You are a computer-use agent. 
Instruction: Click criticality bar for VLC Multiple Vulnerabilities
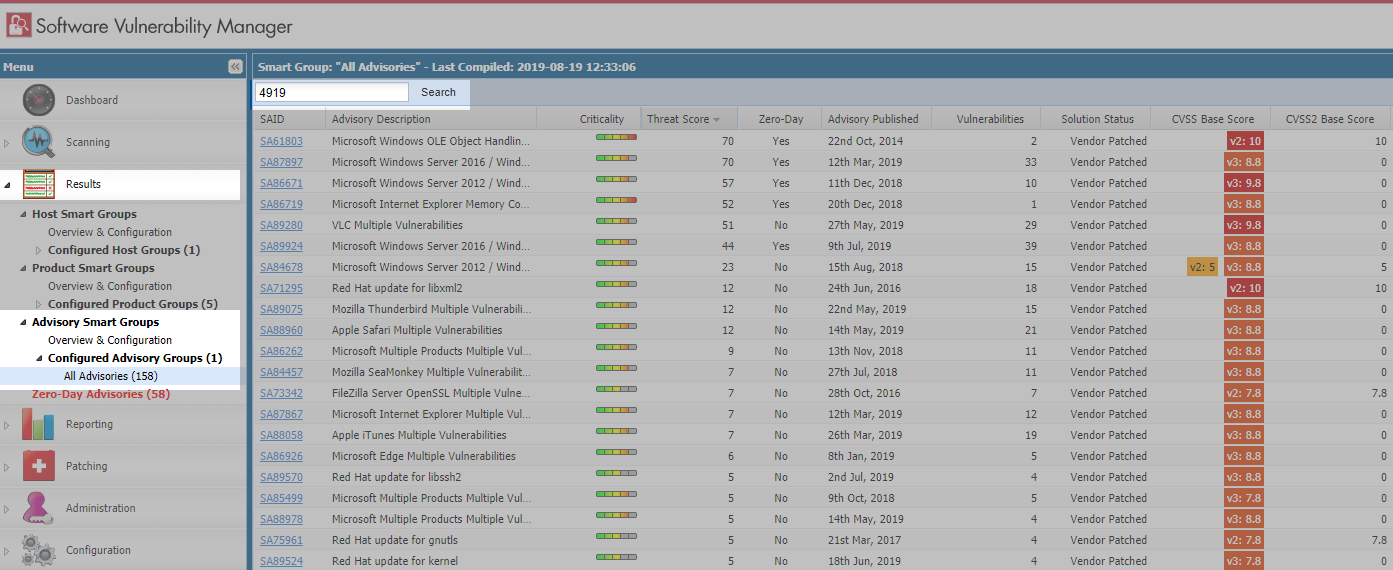click(616, 221)
